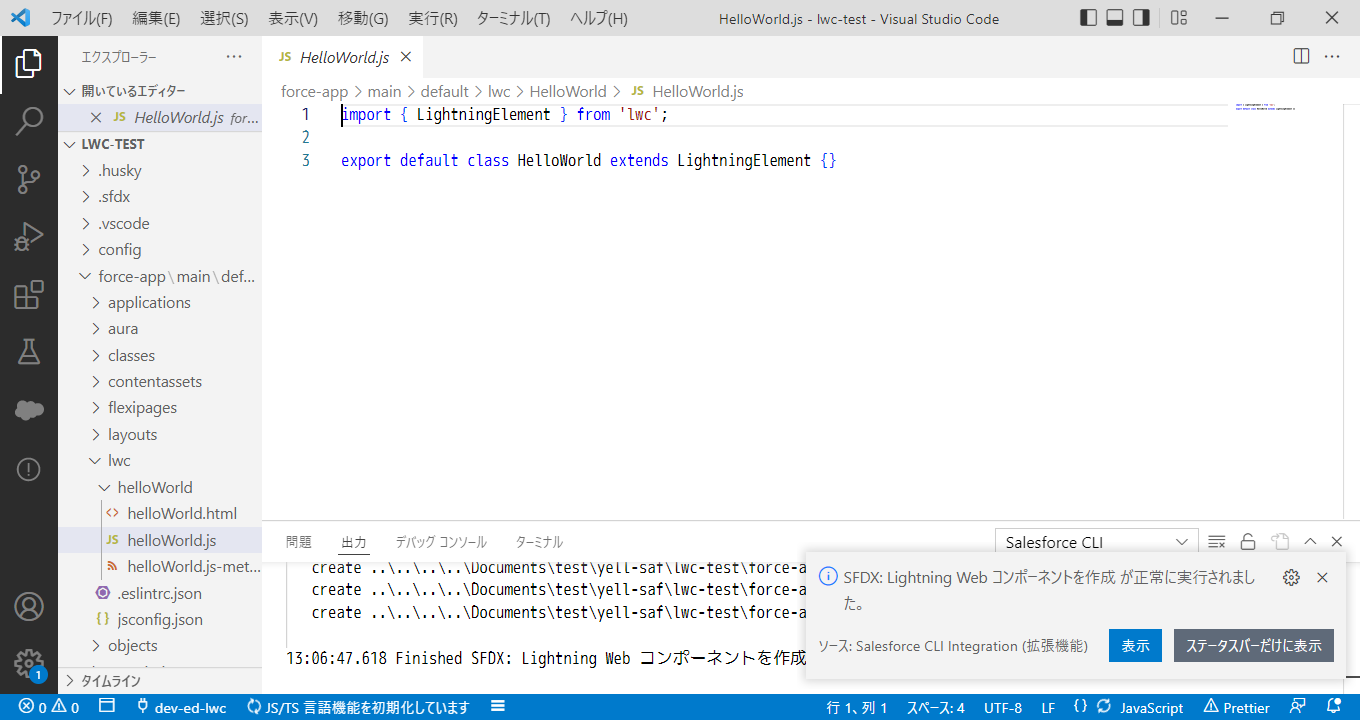Screen dimensions: 1360x720
Task: Click Show Only in Status Bar button
Action: click(x=1254, y=645)
